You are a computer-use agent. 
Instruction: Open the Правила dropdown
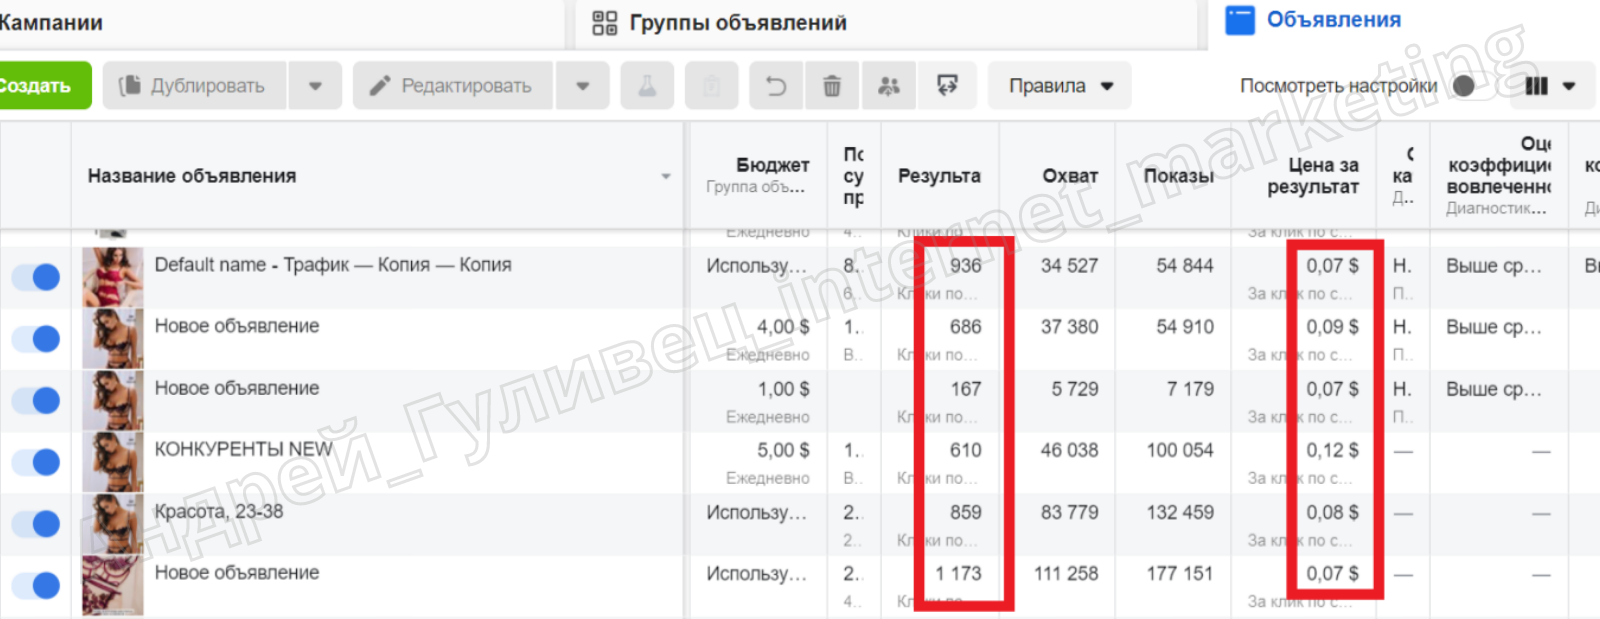(x=1060, y=86)
